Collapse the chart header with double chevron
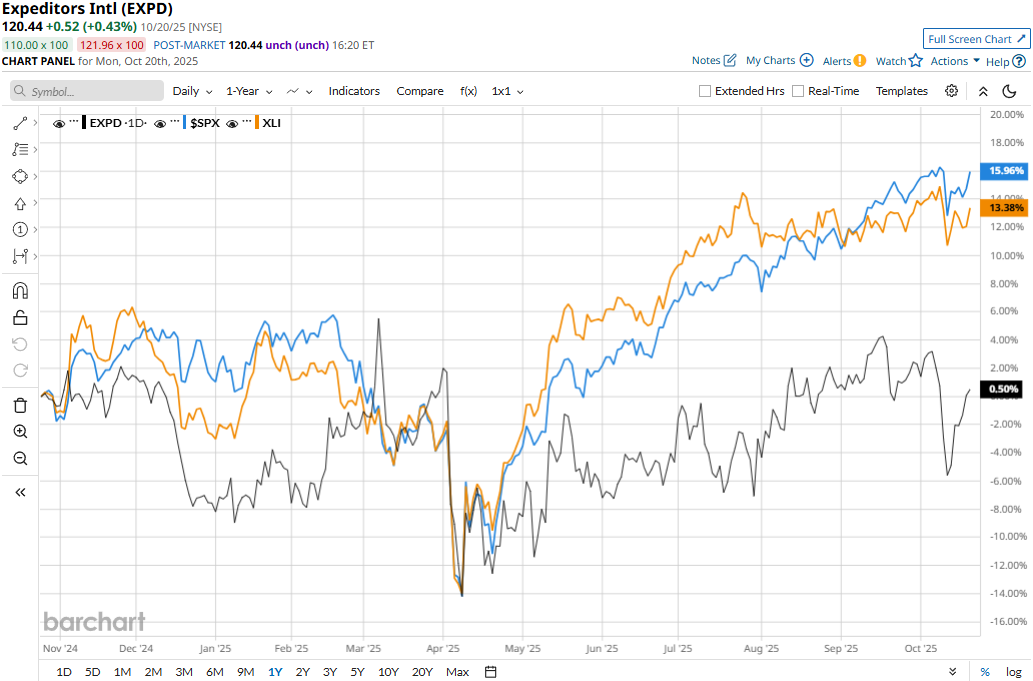 pos(983,92)
